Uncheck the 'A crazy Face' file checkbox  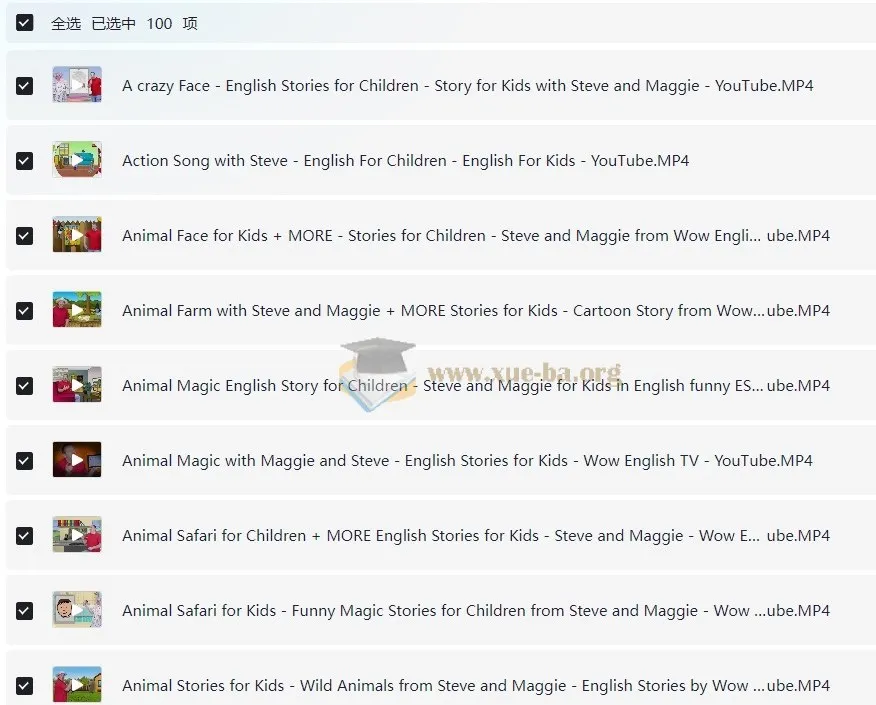point(25,86)
